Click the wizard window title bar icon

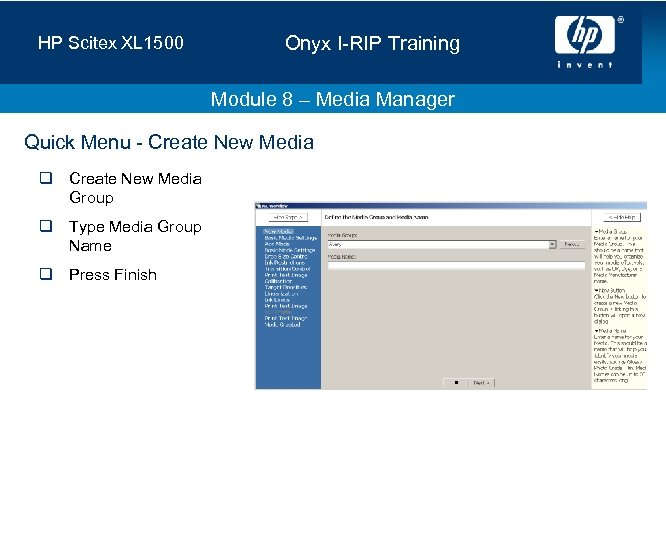[258, 206]
